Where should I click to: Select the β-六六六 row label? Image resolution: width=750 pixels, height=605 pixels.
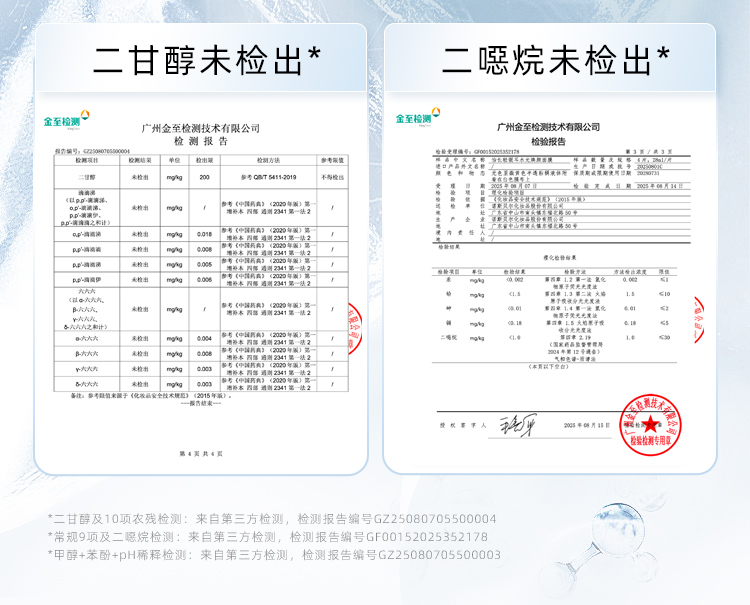pos(87,354)
